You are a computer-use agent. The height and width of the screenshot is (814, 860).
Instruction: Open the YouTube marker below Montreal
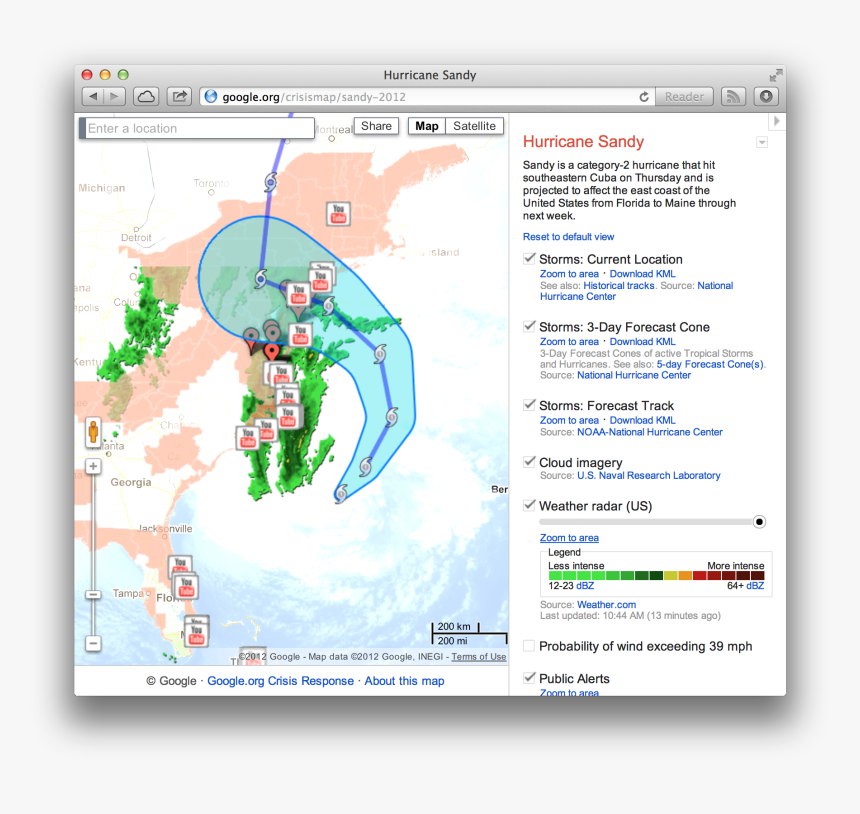pyautogui.click(x=338, y=213)
